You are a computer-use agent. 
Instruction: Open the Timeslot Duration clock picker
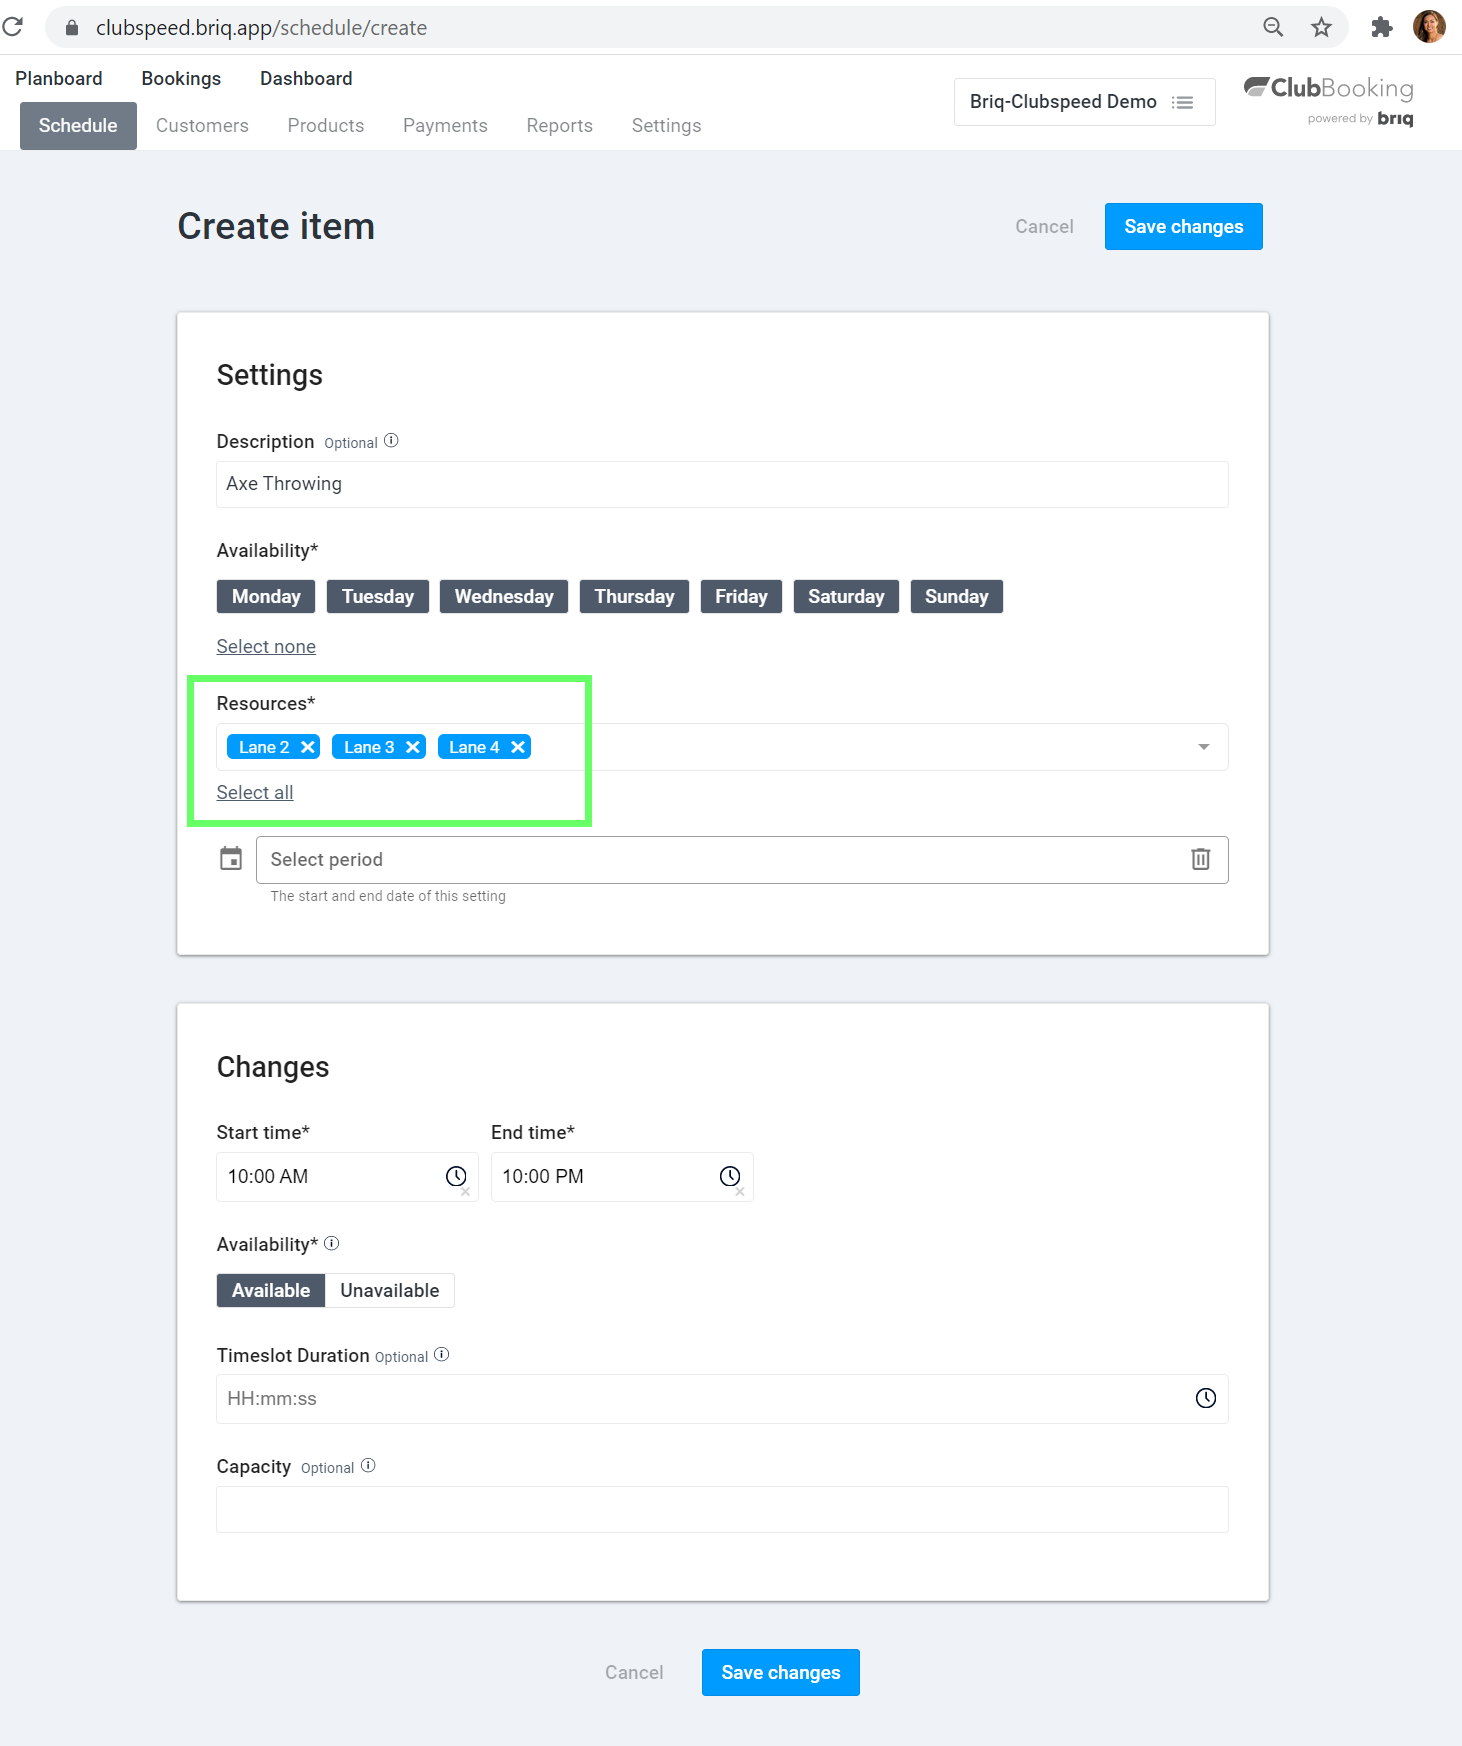(x=1206, y=1398)
